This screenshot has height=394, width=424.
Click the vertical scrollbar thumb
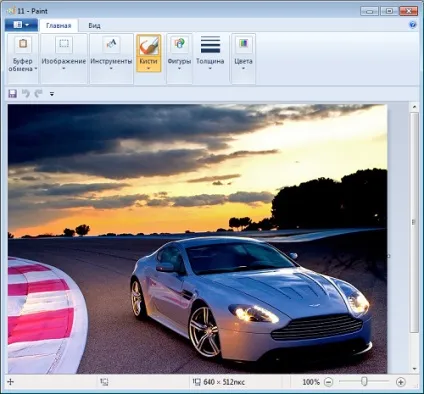[x=414, y=222]
